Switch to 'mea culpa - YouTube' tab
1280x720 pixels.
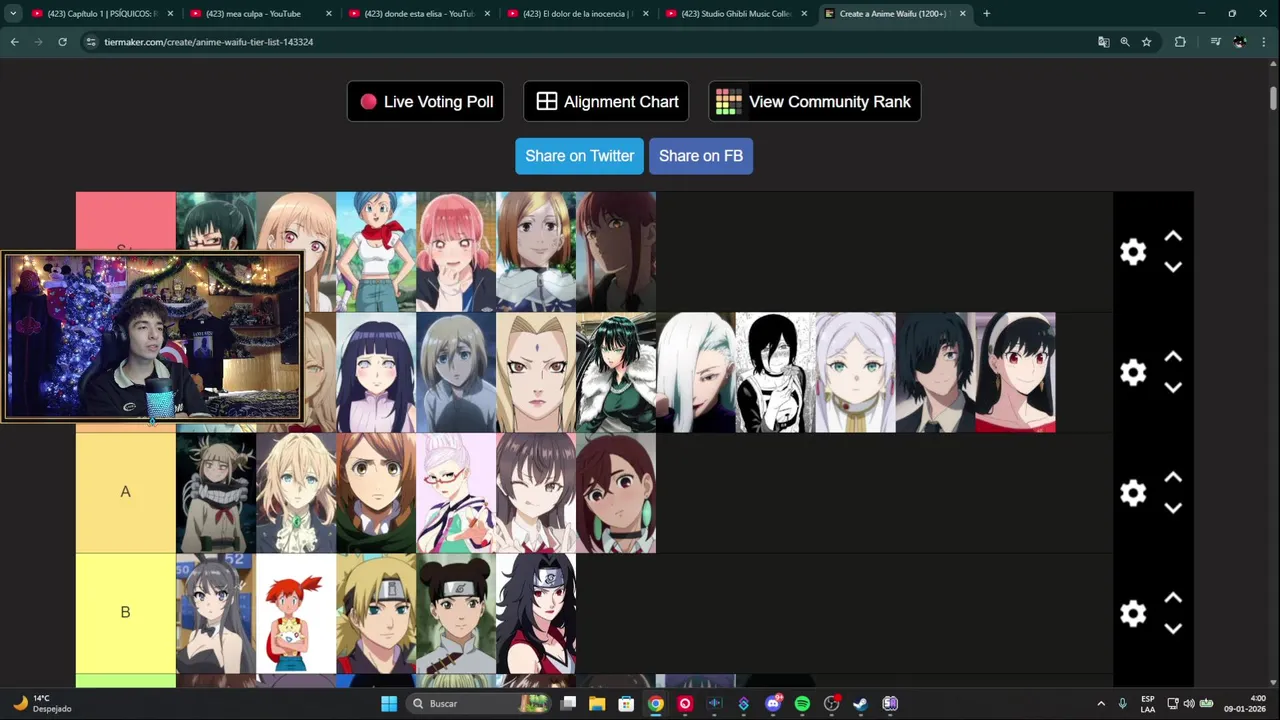pyautogui.click(x=259, y=14)
